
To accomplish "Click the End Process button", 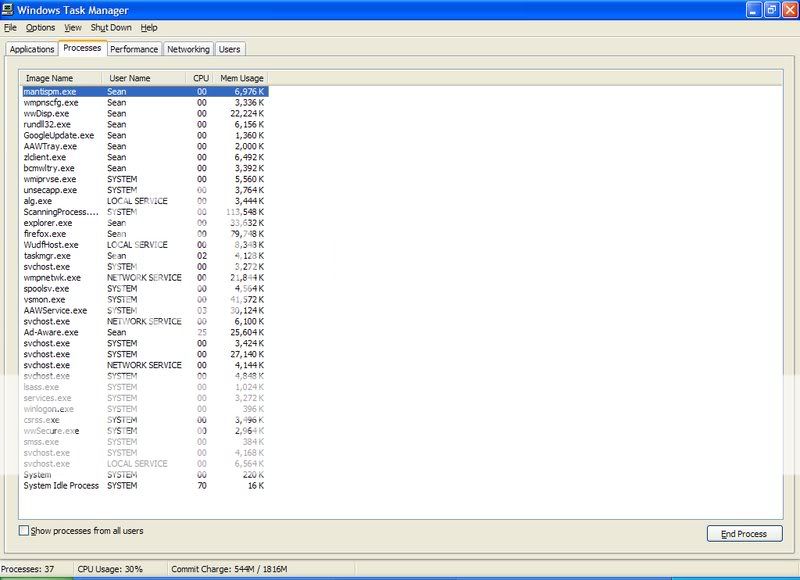I will click(744, 534).
